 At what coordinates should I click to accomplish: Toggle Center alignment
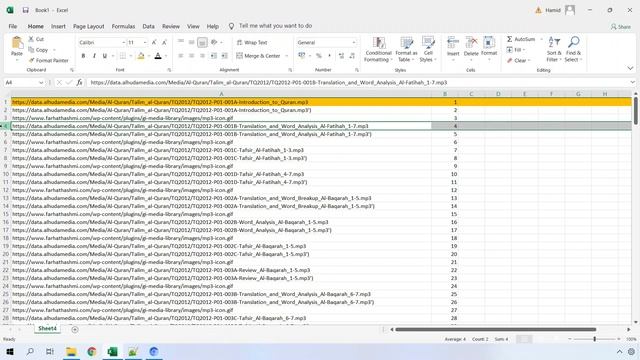(x=191, y=56)
